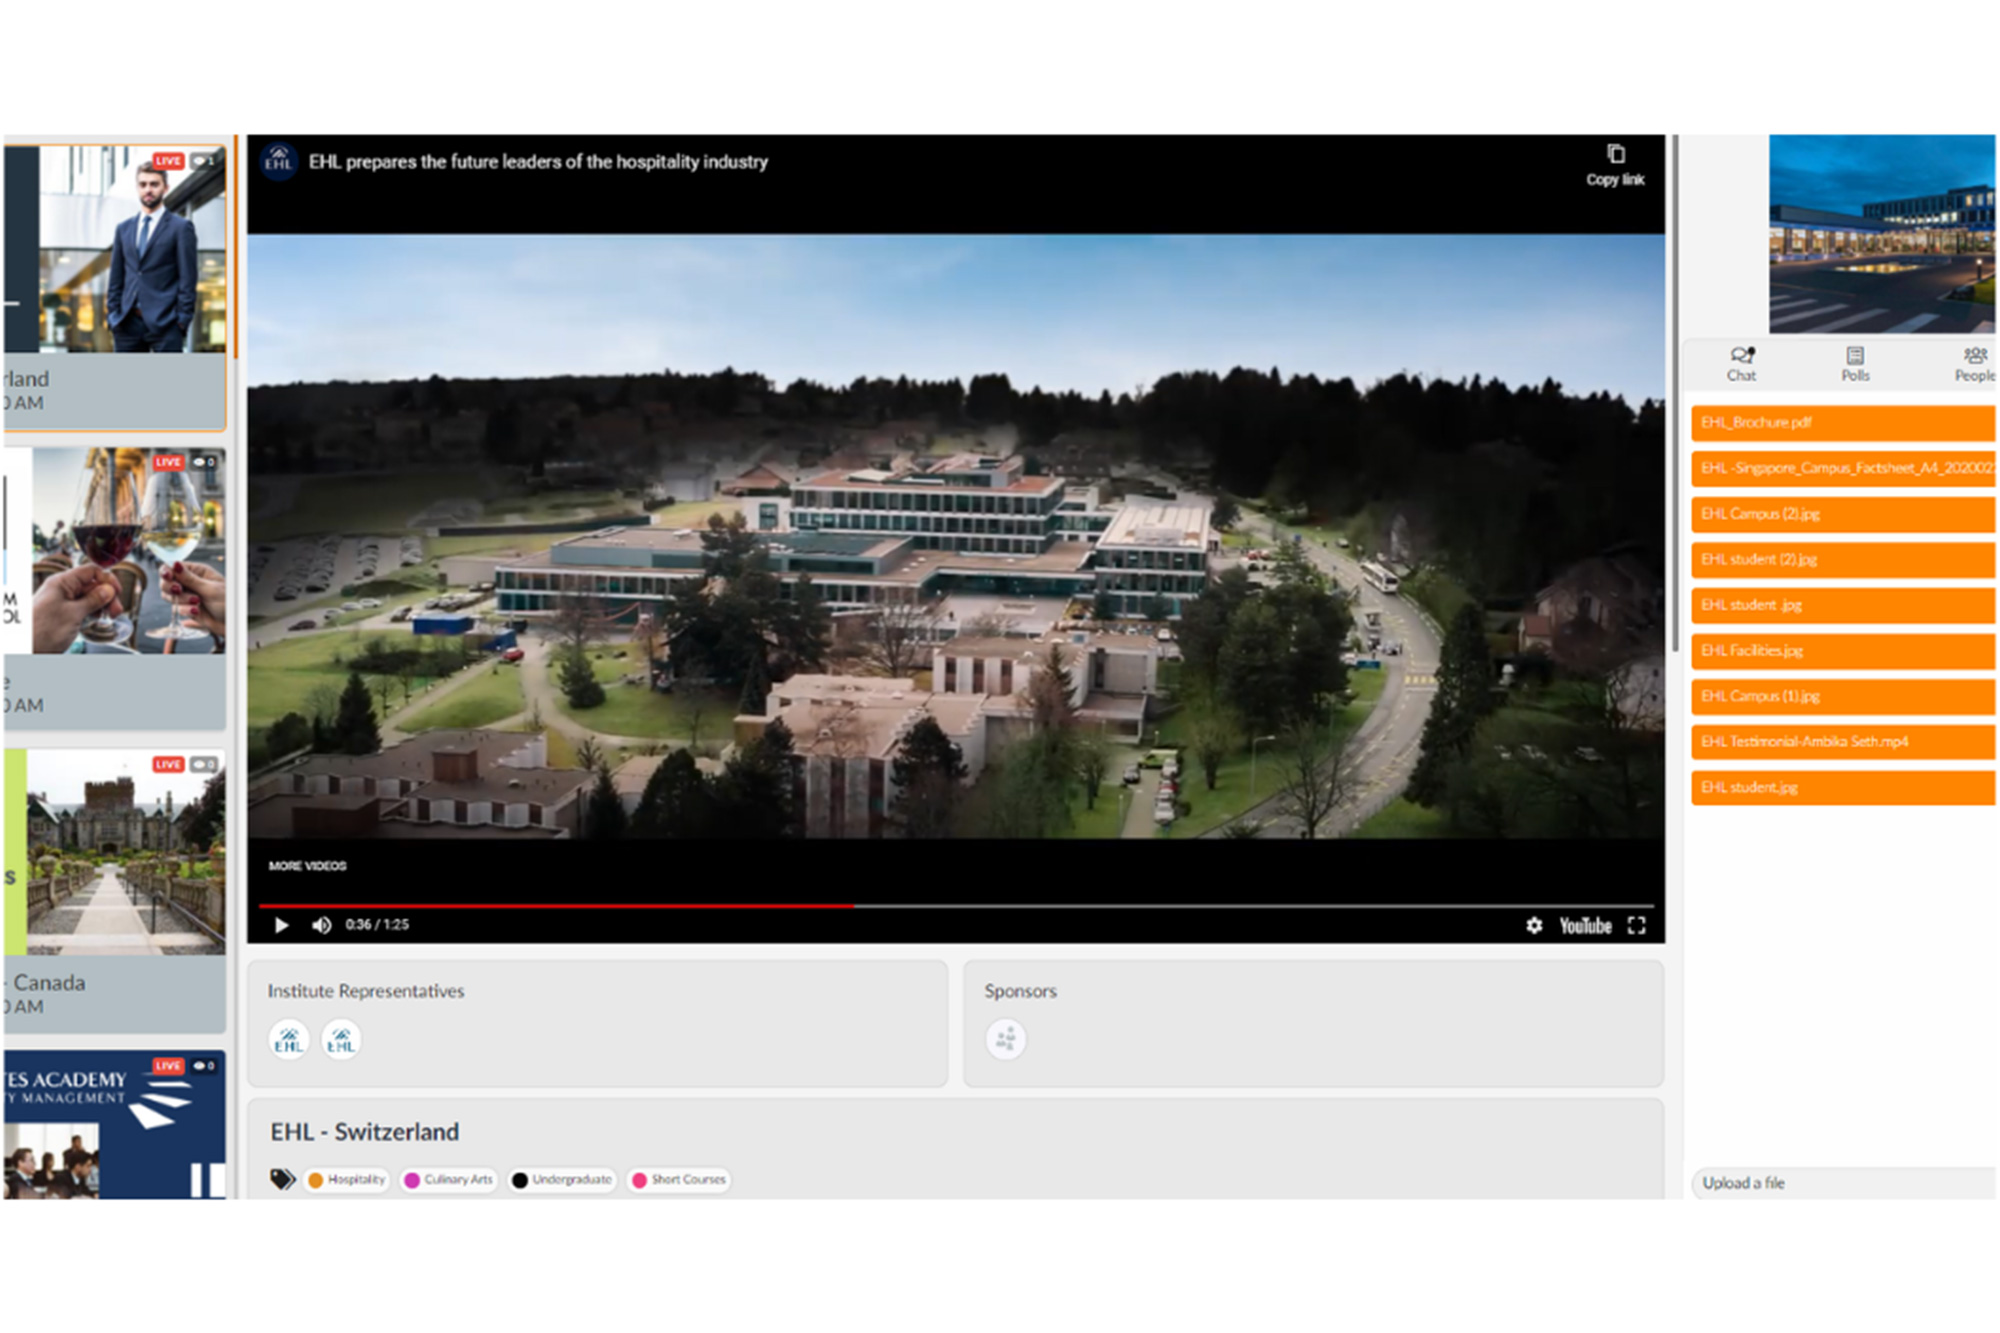Click the Sponsors label
The height and width of the screenshot is (1333, 2000).
[x=1020, y=991]
